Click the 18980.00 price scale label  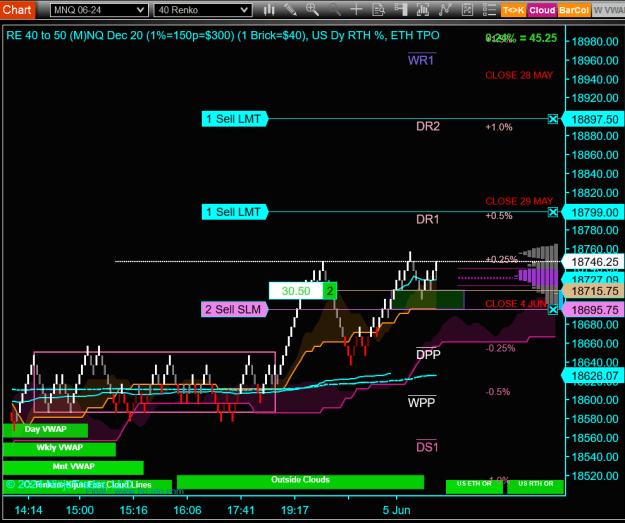tap(595, 42)
